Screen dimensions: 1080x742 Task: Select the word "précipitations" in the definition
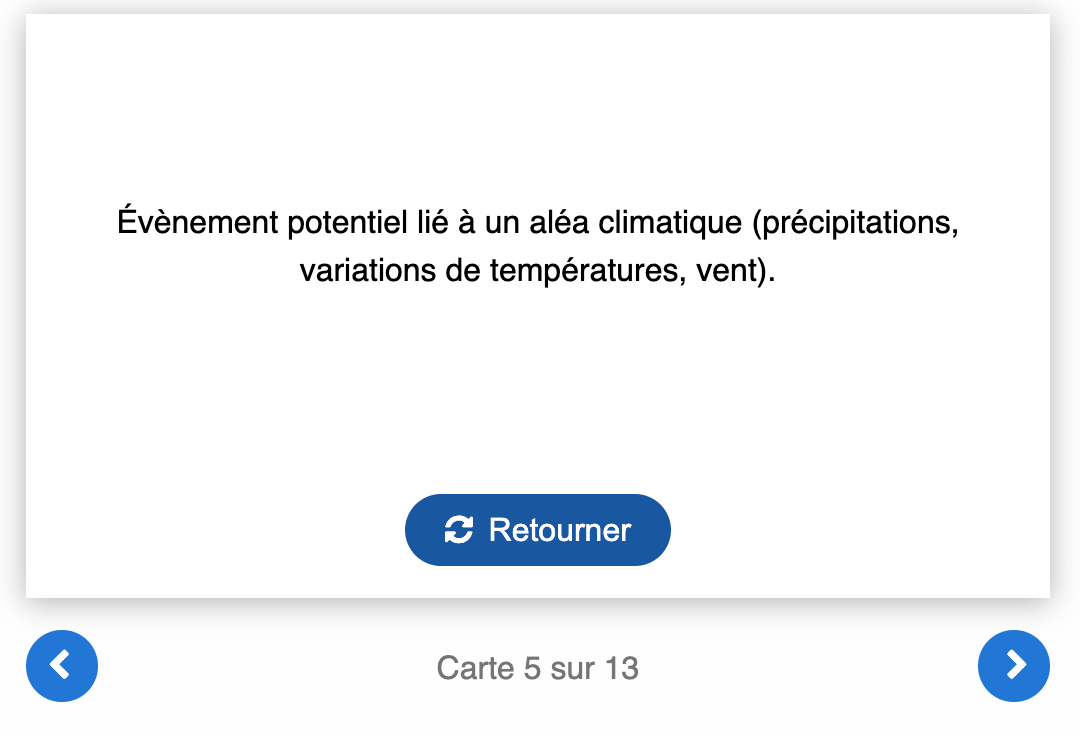pos(860,222)
